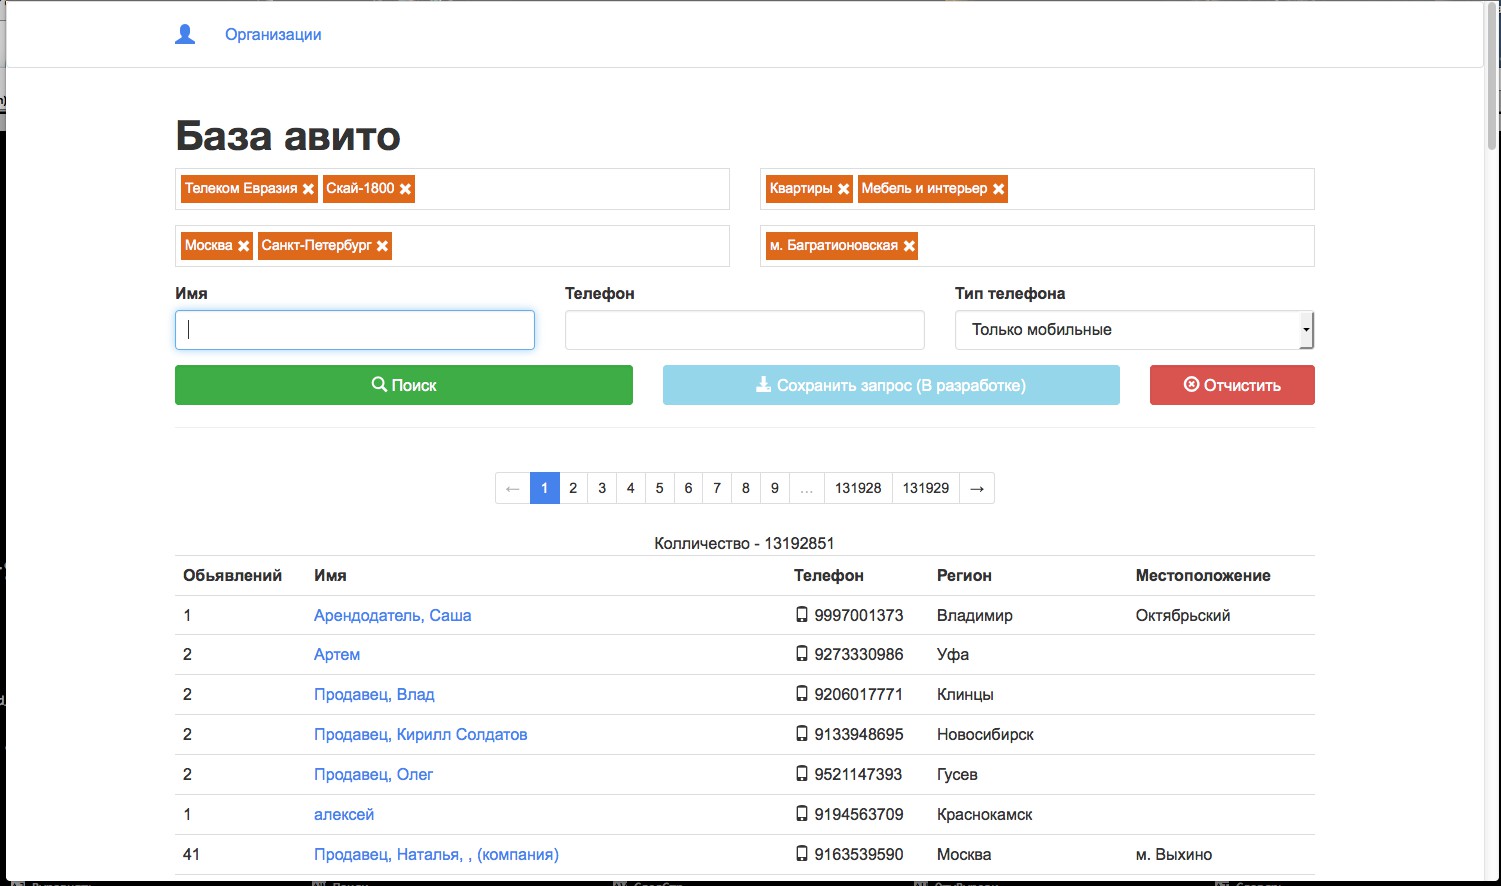Screen dimensions: 1501x886
Task: Remove the Санкт-Петербург tag
Action: pyautogui.click(x=382, y=246)
